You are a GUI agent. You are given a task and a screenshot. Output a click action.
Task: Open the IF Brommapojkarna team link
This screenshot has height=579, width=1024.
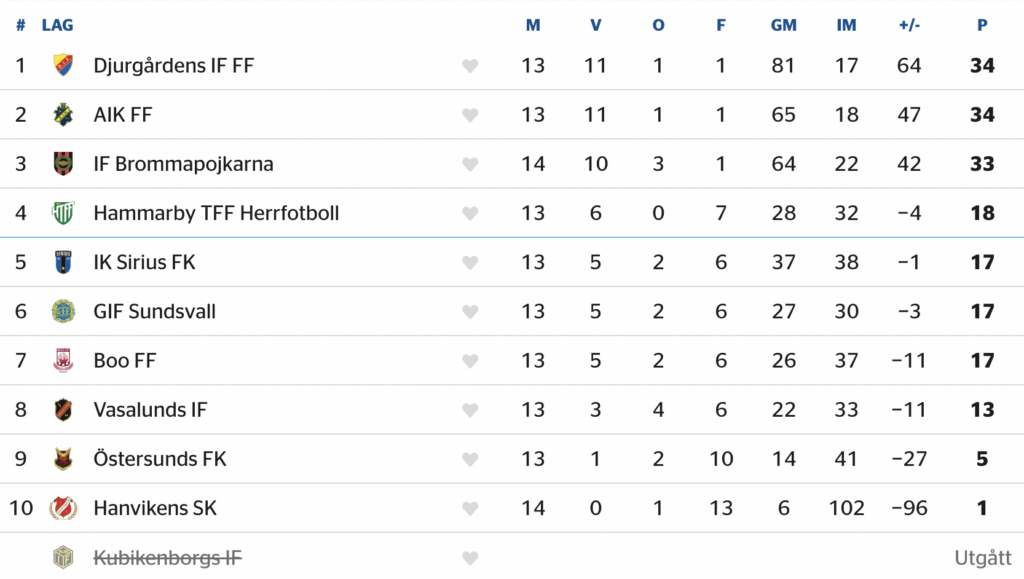183,164
